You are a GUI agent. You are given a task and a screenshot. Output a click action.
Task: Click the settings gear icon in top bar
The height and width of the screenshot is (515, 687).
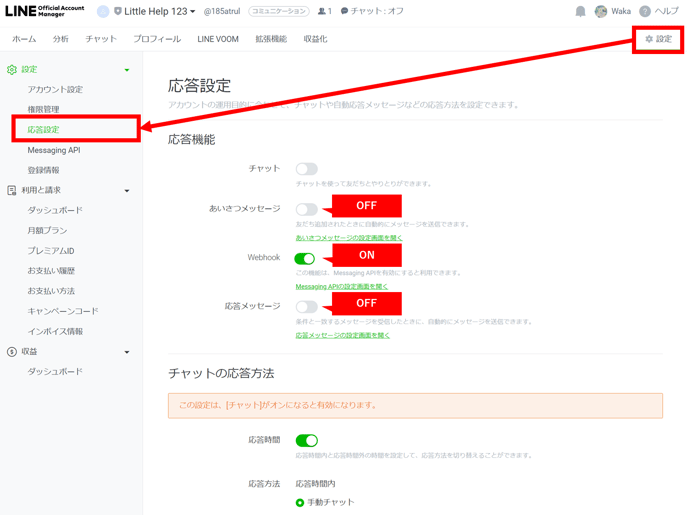(649, 39)
